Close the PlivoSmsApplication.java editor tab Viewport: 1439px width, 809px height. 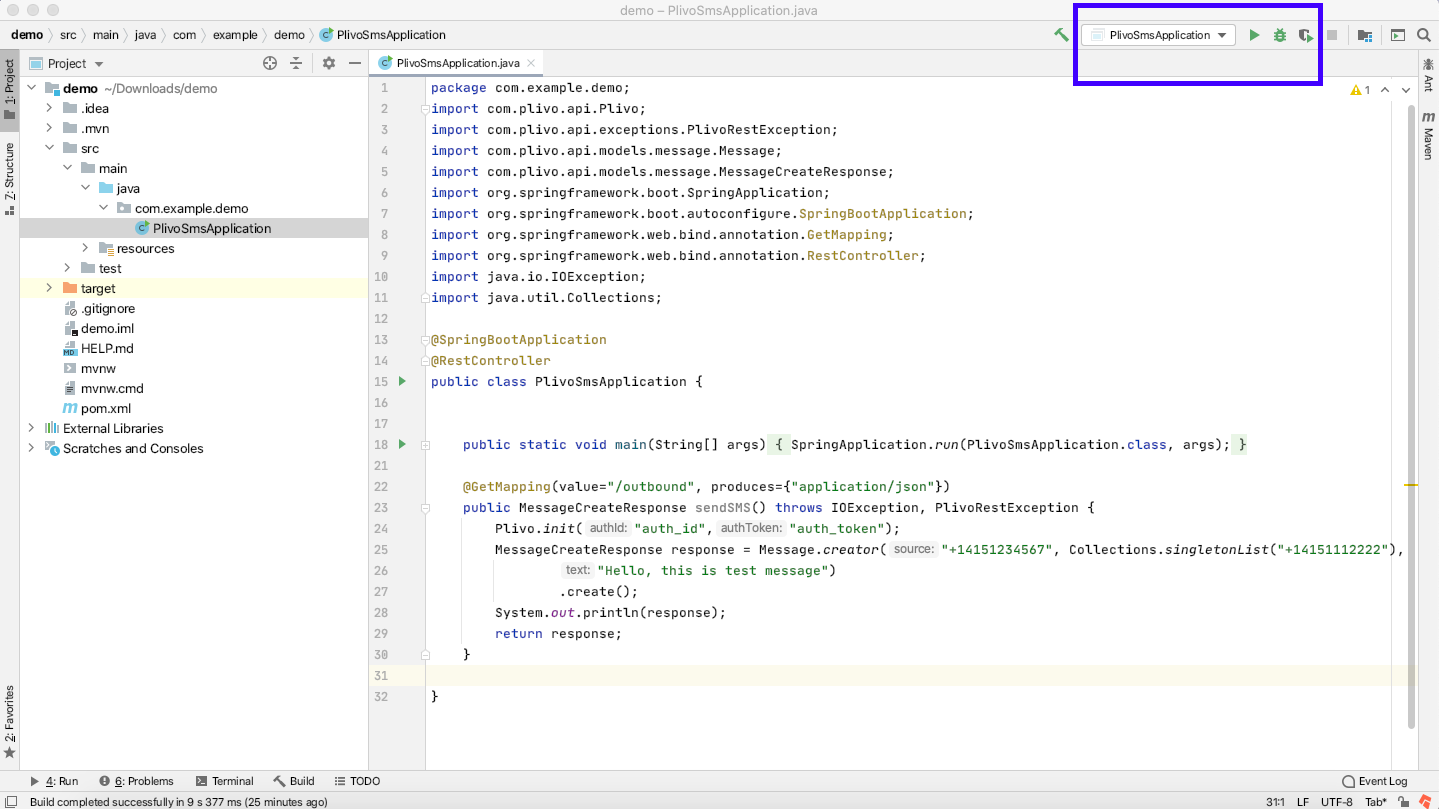531,62
